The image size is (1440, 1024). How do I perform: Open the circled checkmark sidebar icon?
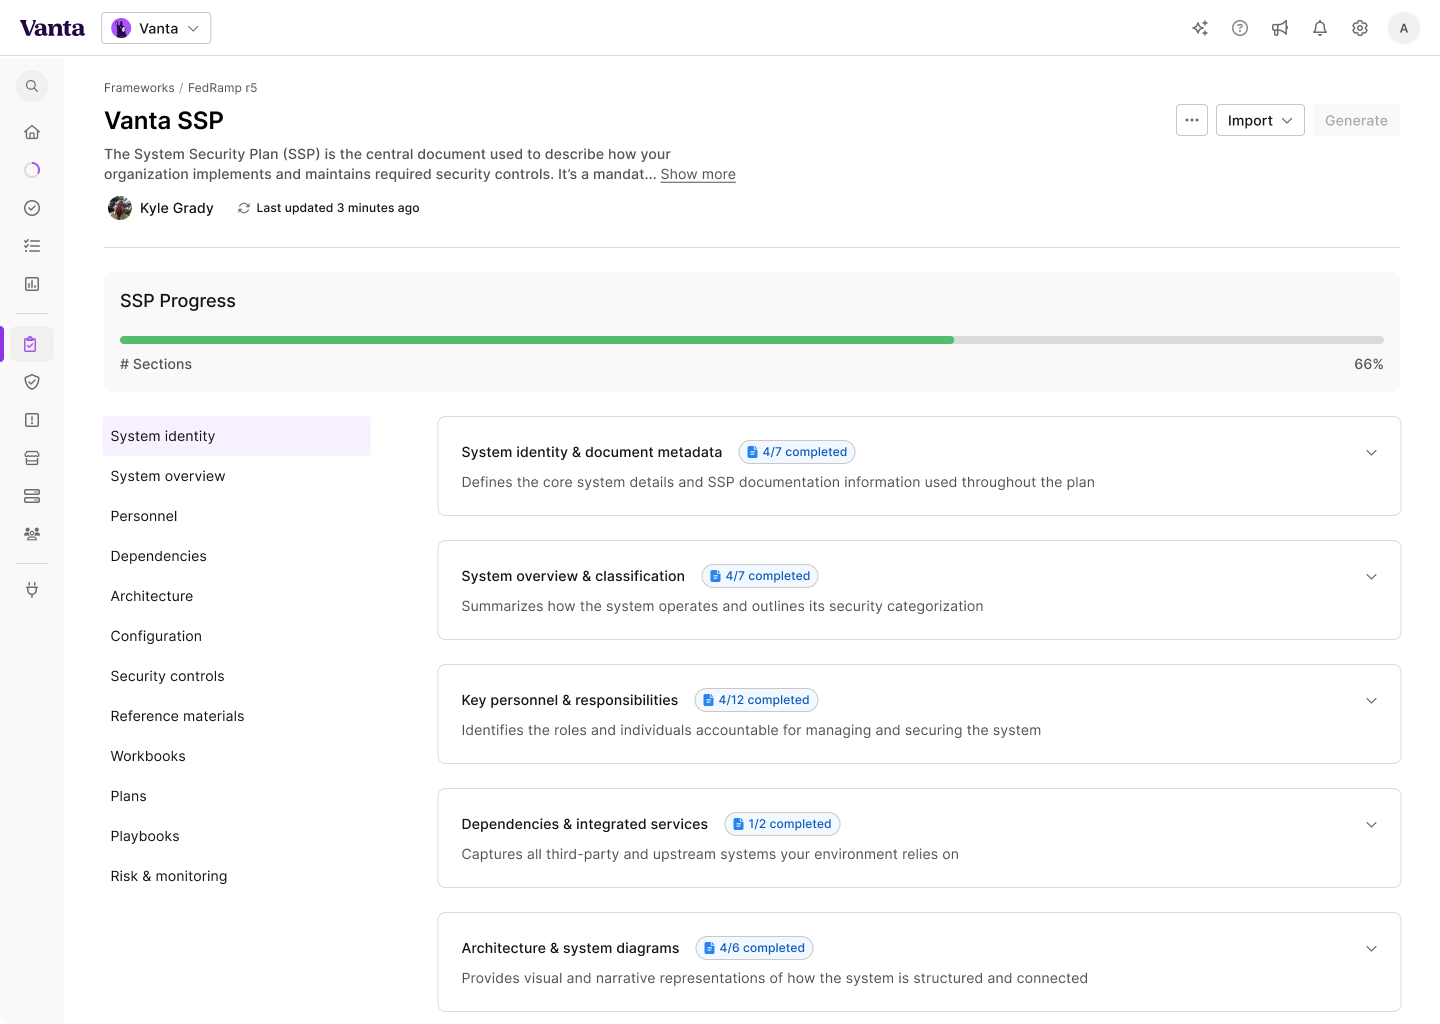pos(32,208)
